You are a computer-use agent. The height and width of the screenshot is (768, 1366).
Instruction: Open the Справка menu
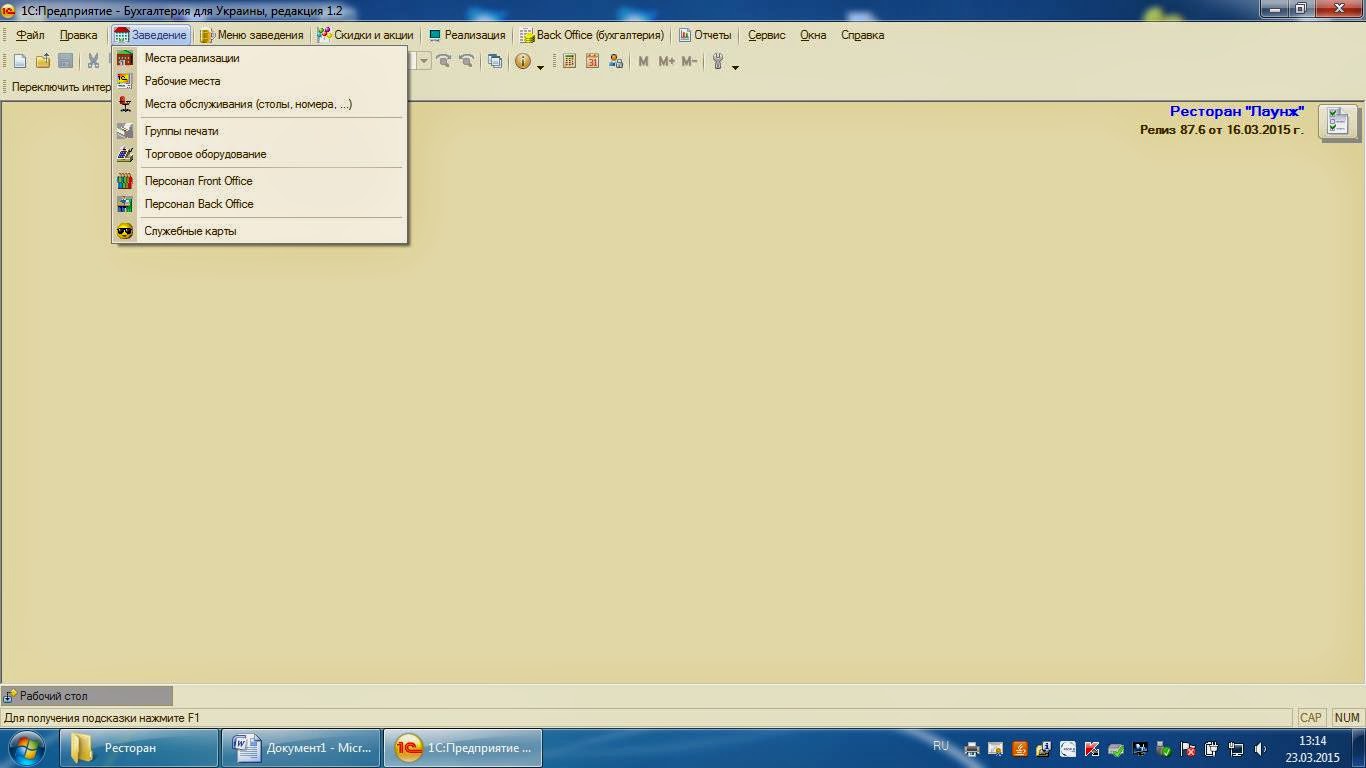862,35
